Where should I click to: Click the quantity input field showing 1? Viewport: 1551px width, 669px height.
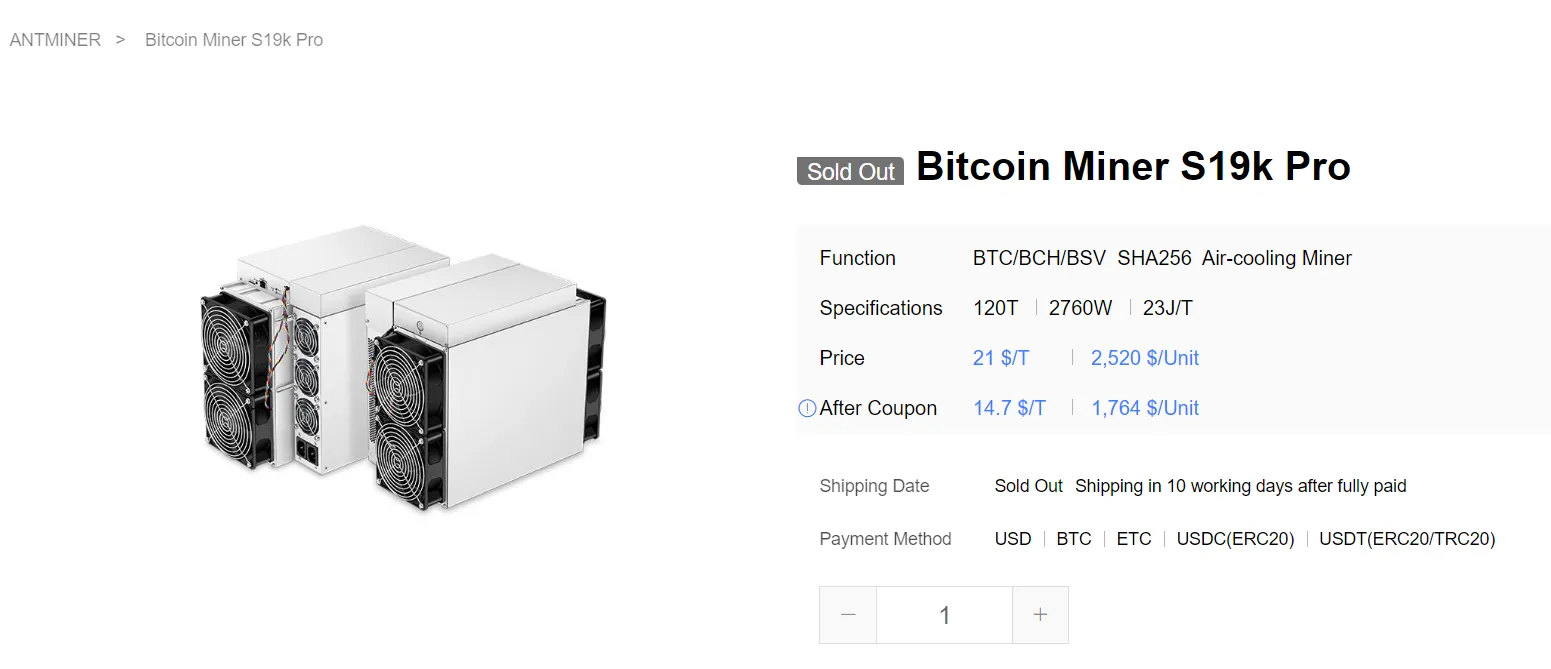pyautogui.click(x=944, y=615)
